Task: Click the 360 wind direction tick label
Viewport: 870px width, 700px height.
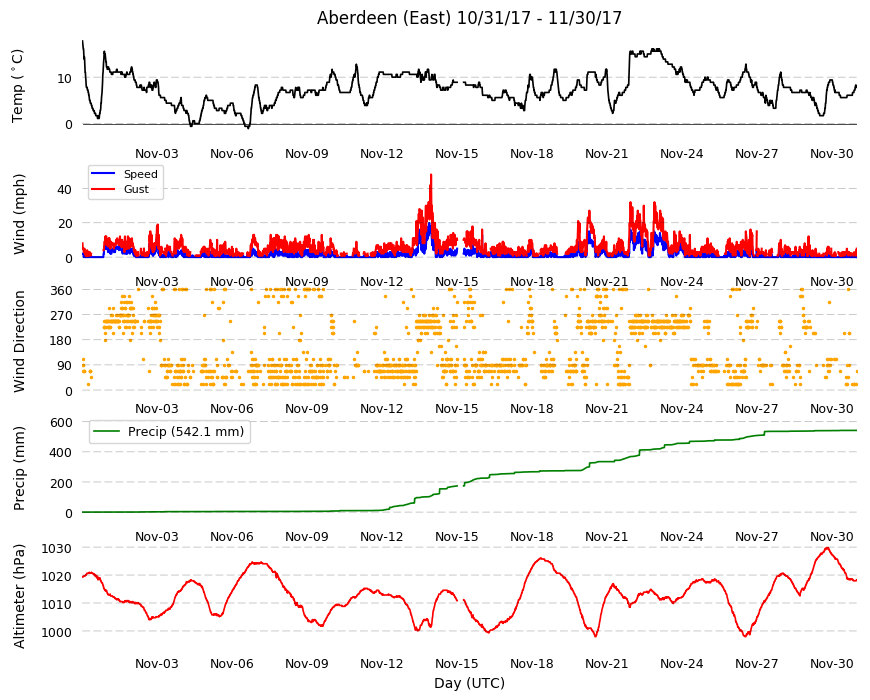Action: click(x=61, y=291)
